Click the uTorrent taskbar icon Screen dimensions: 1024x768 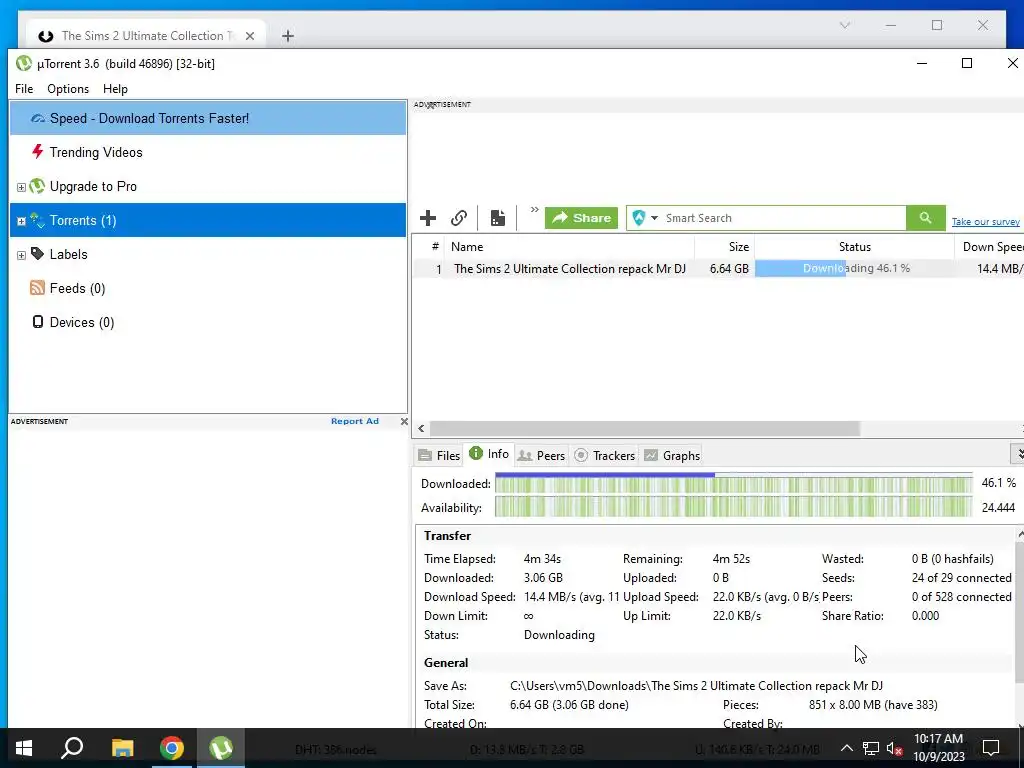[221, 748]
